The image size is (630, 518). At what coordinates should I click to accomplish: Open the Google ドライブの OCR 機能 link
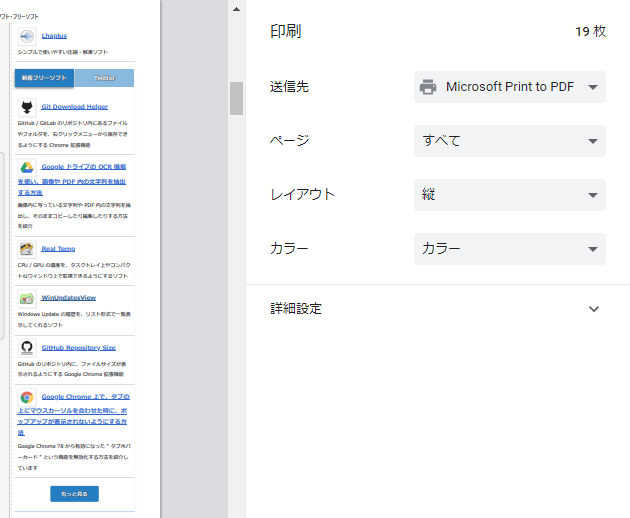pos(72,179)
